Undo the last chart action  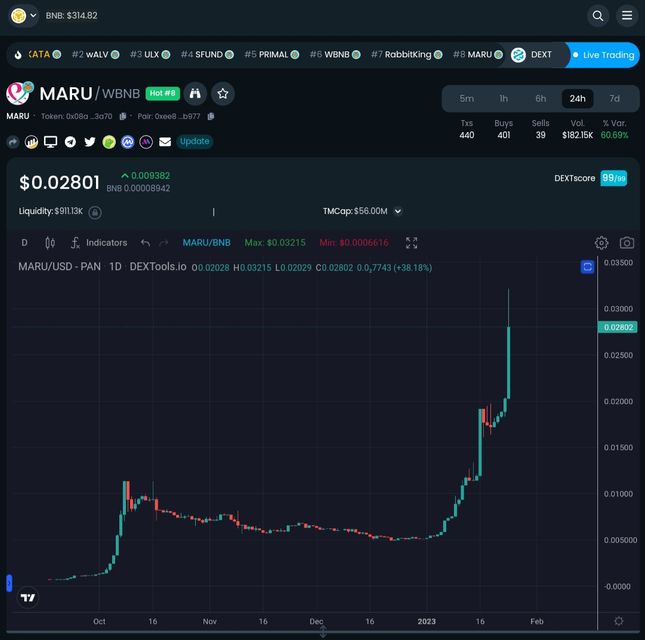[x=145, y=243]
